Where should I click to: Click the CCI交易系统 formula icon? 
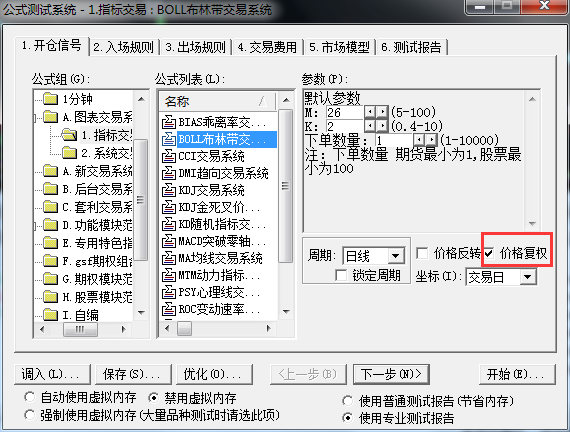(x=169, y=156)
